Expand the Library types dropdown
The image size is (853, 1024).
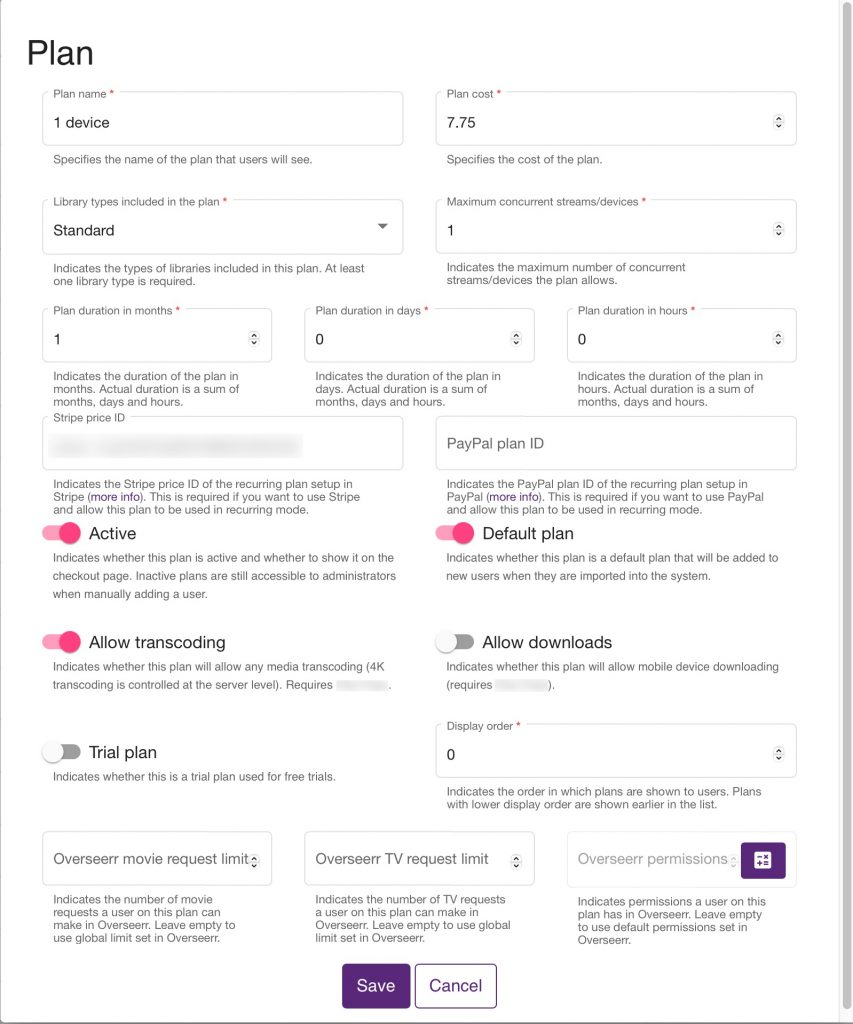(382, 228)
